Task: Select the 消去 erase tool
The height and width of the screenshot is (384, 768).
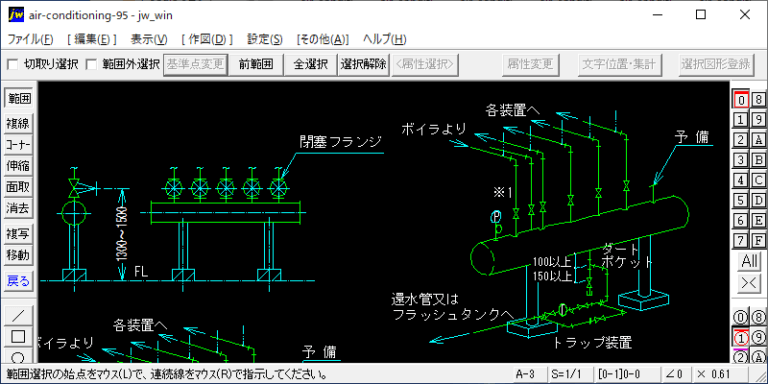Action: pos(18,208)
